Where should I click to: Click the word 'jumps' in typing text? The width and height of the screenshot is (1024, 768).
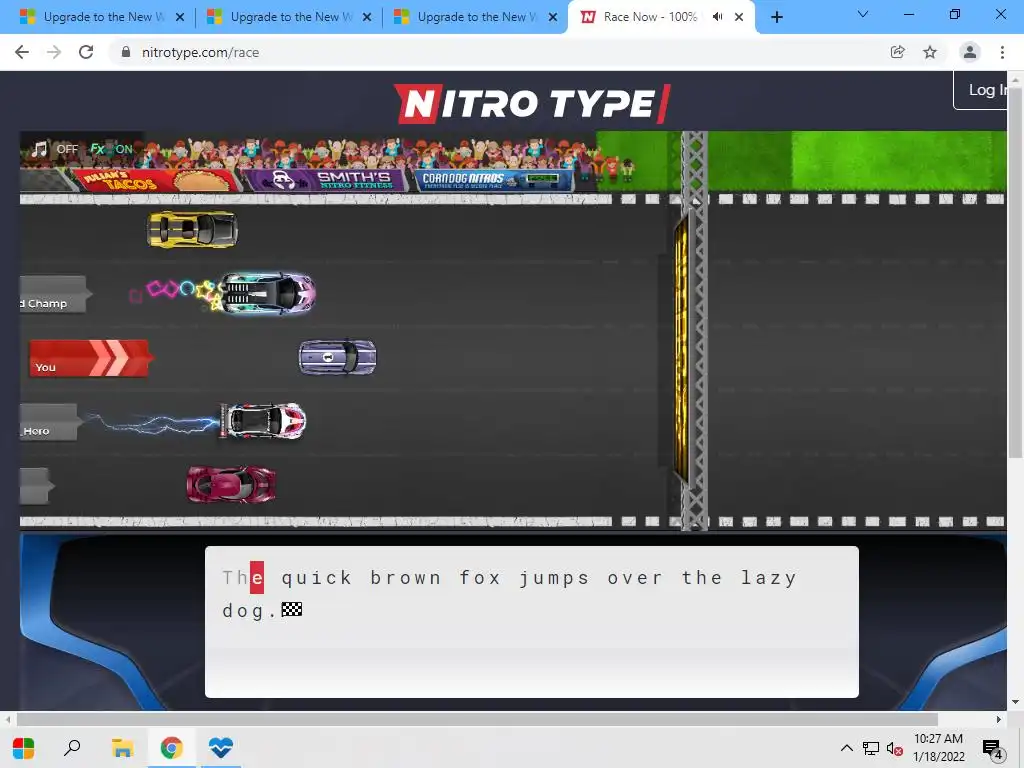coord(554,578)
